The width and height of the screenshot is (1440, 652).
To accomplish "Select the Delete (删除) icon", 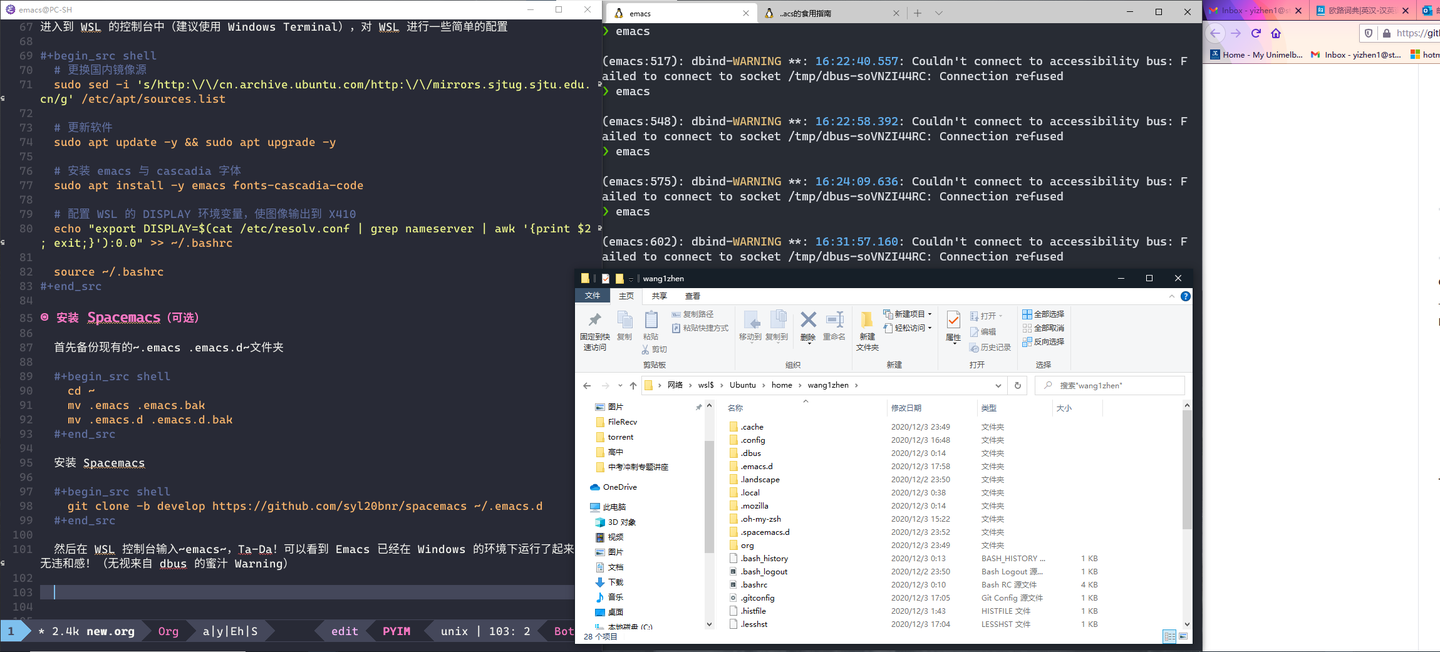I will 808,322.
